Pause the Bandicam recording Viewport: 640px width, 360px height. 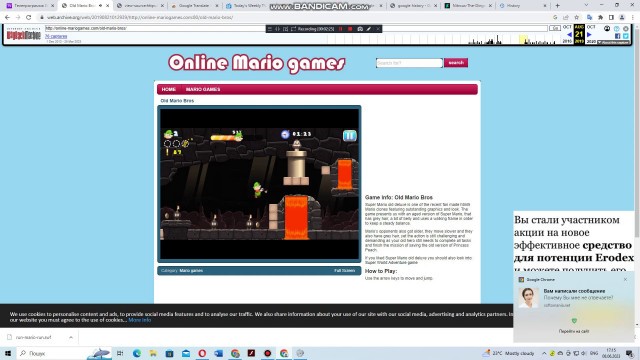pos(341,29)
